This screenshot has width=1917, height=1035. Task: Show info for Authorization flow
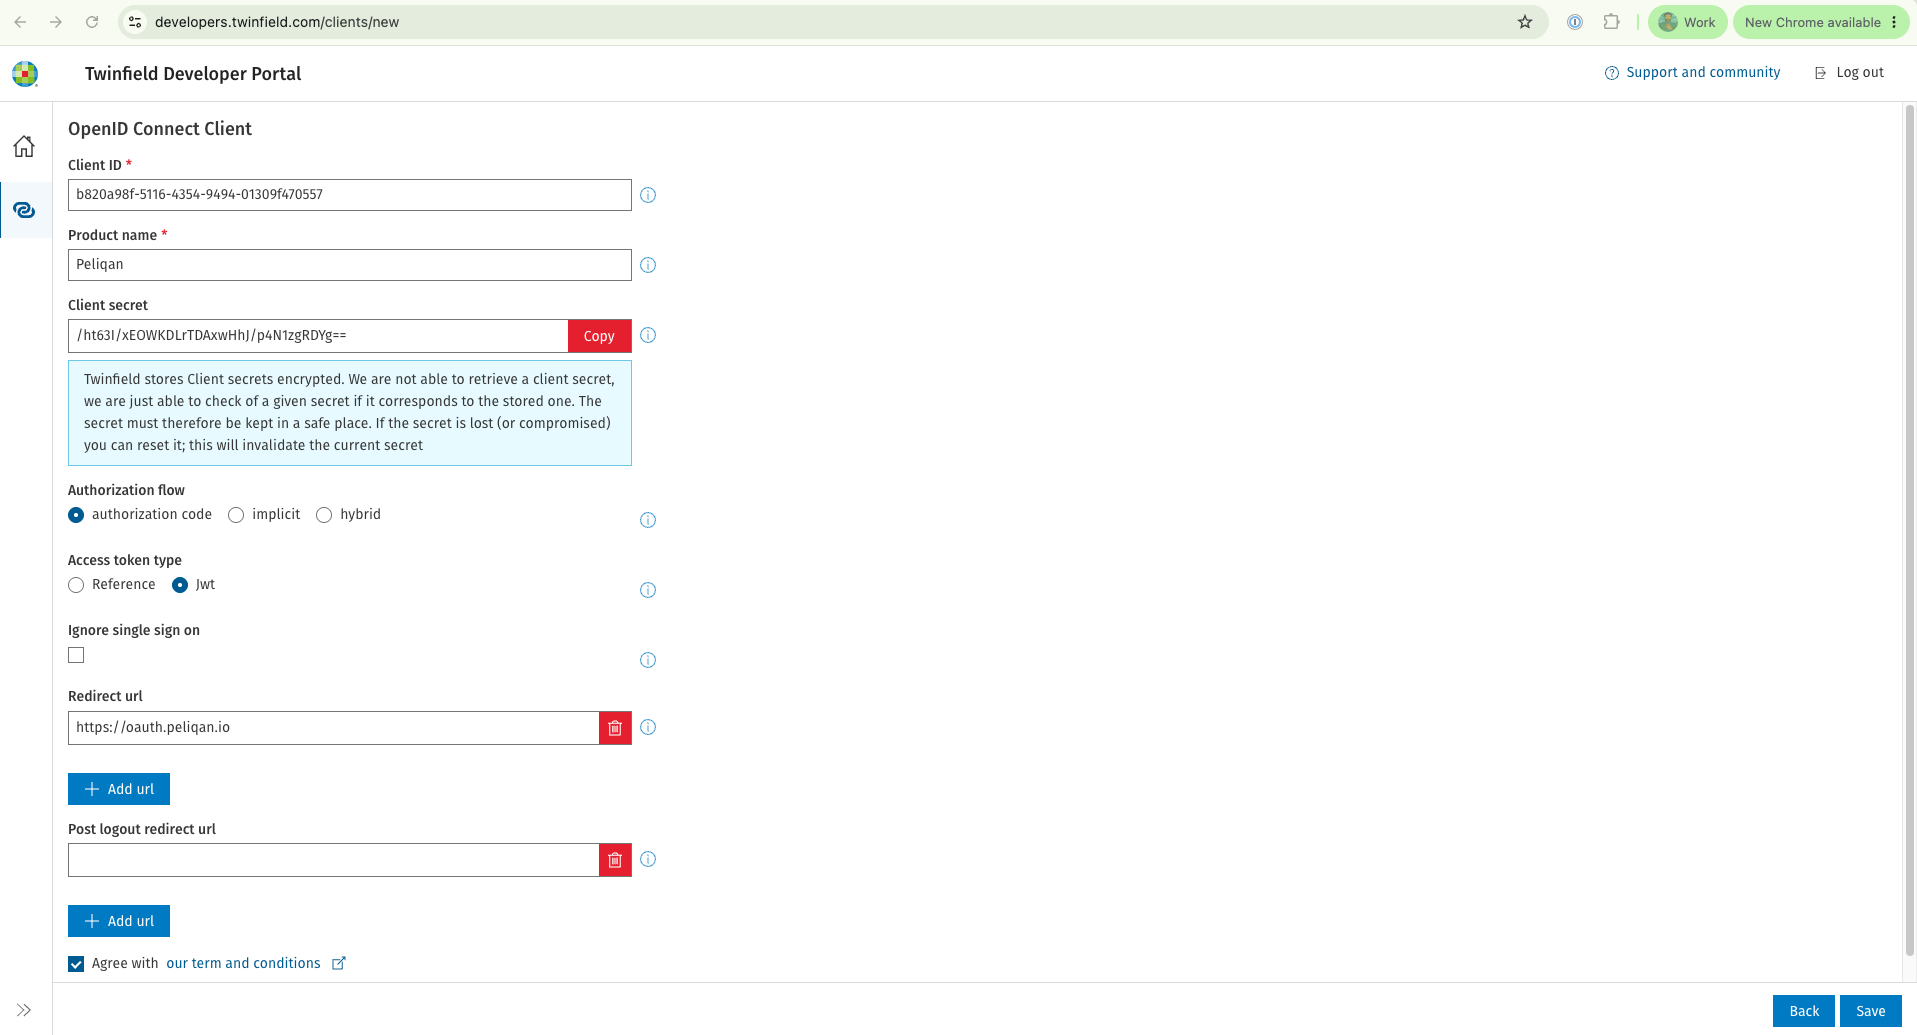[x=648, y=520]
